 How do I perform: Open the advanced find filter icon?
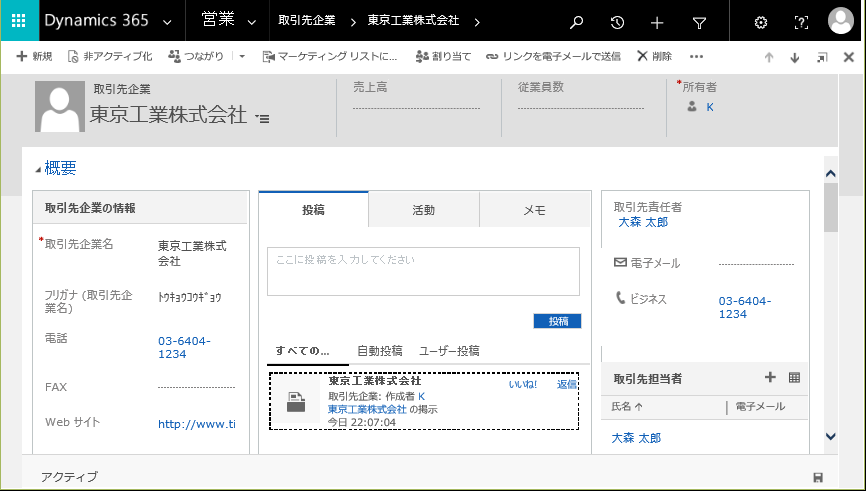(x=699, y=23)
